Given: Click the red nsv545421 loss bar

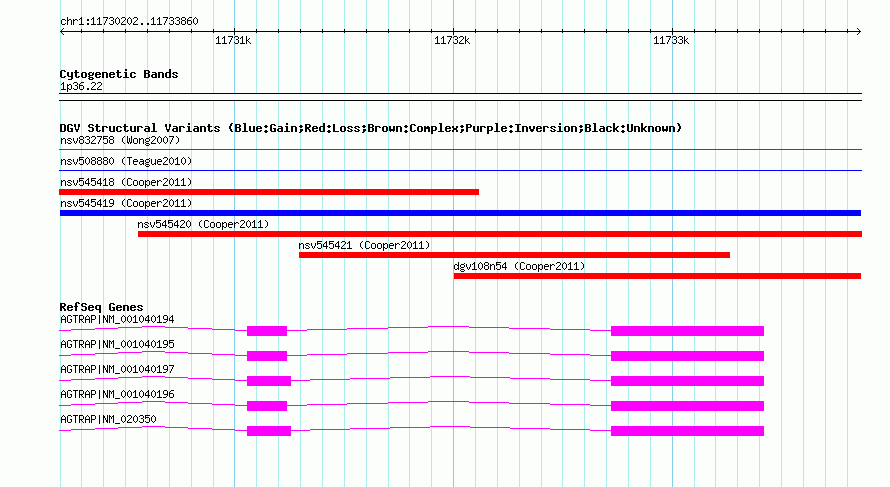Looking at the screenshot, I should pyautogui.click(x=514, y=255).
